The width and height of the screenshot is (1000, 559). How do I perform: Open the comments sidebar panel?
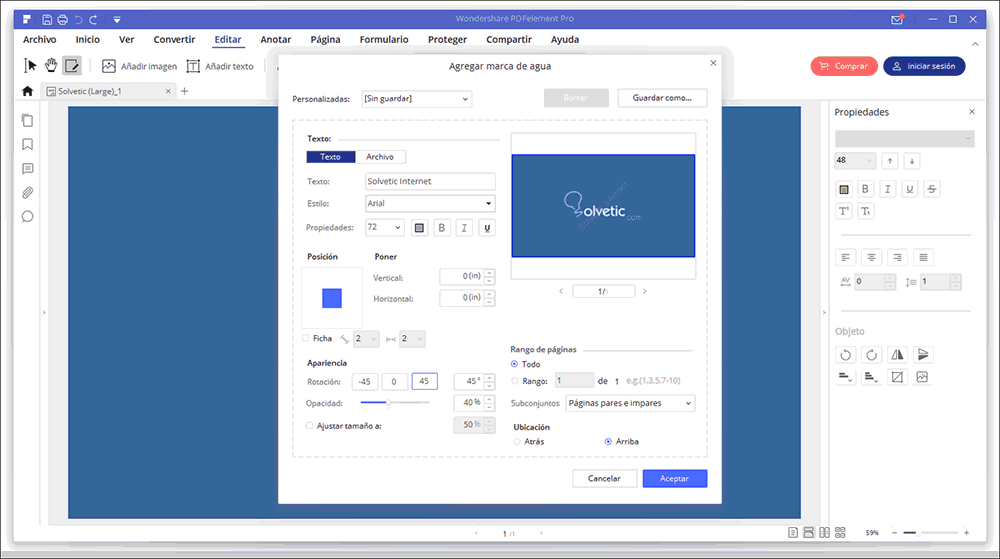click(x=27, y=168)
